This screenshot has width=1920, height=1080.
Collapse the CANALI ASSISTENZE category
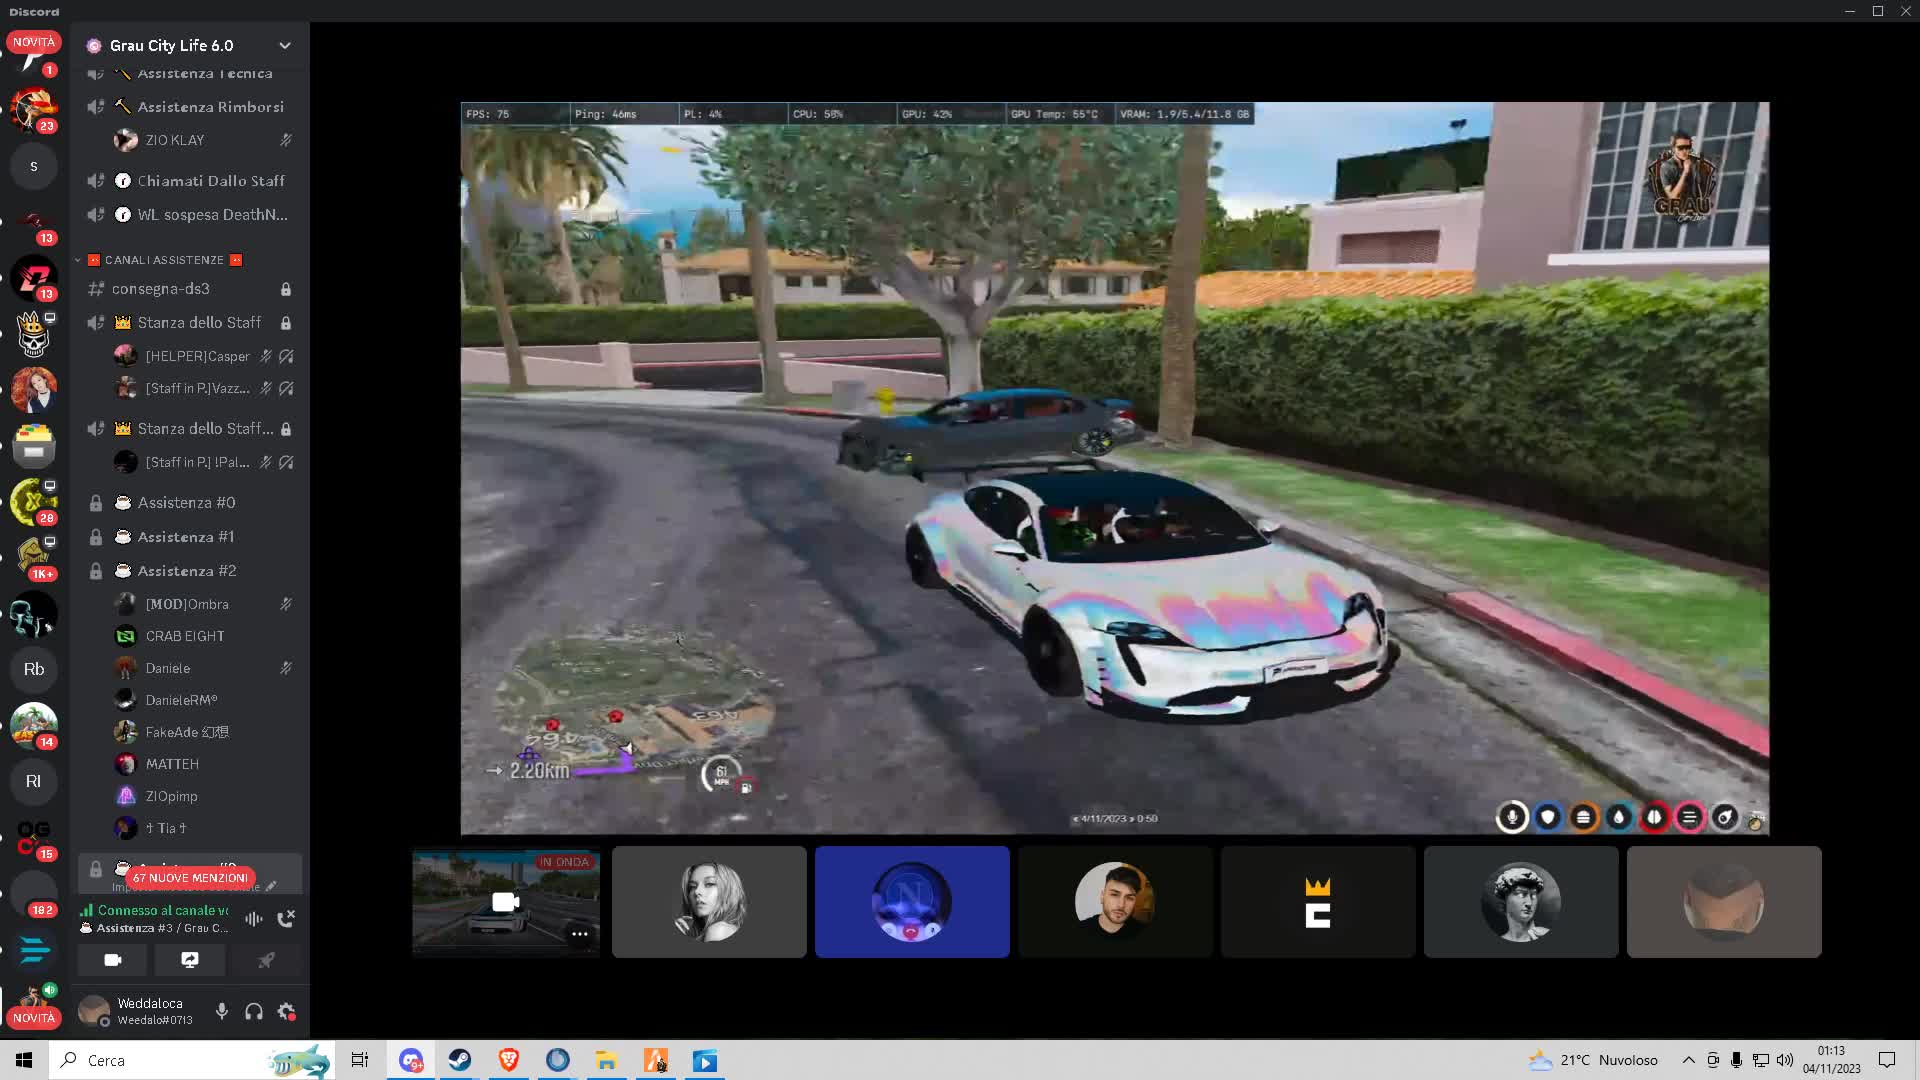(164, 260)
